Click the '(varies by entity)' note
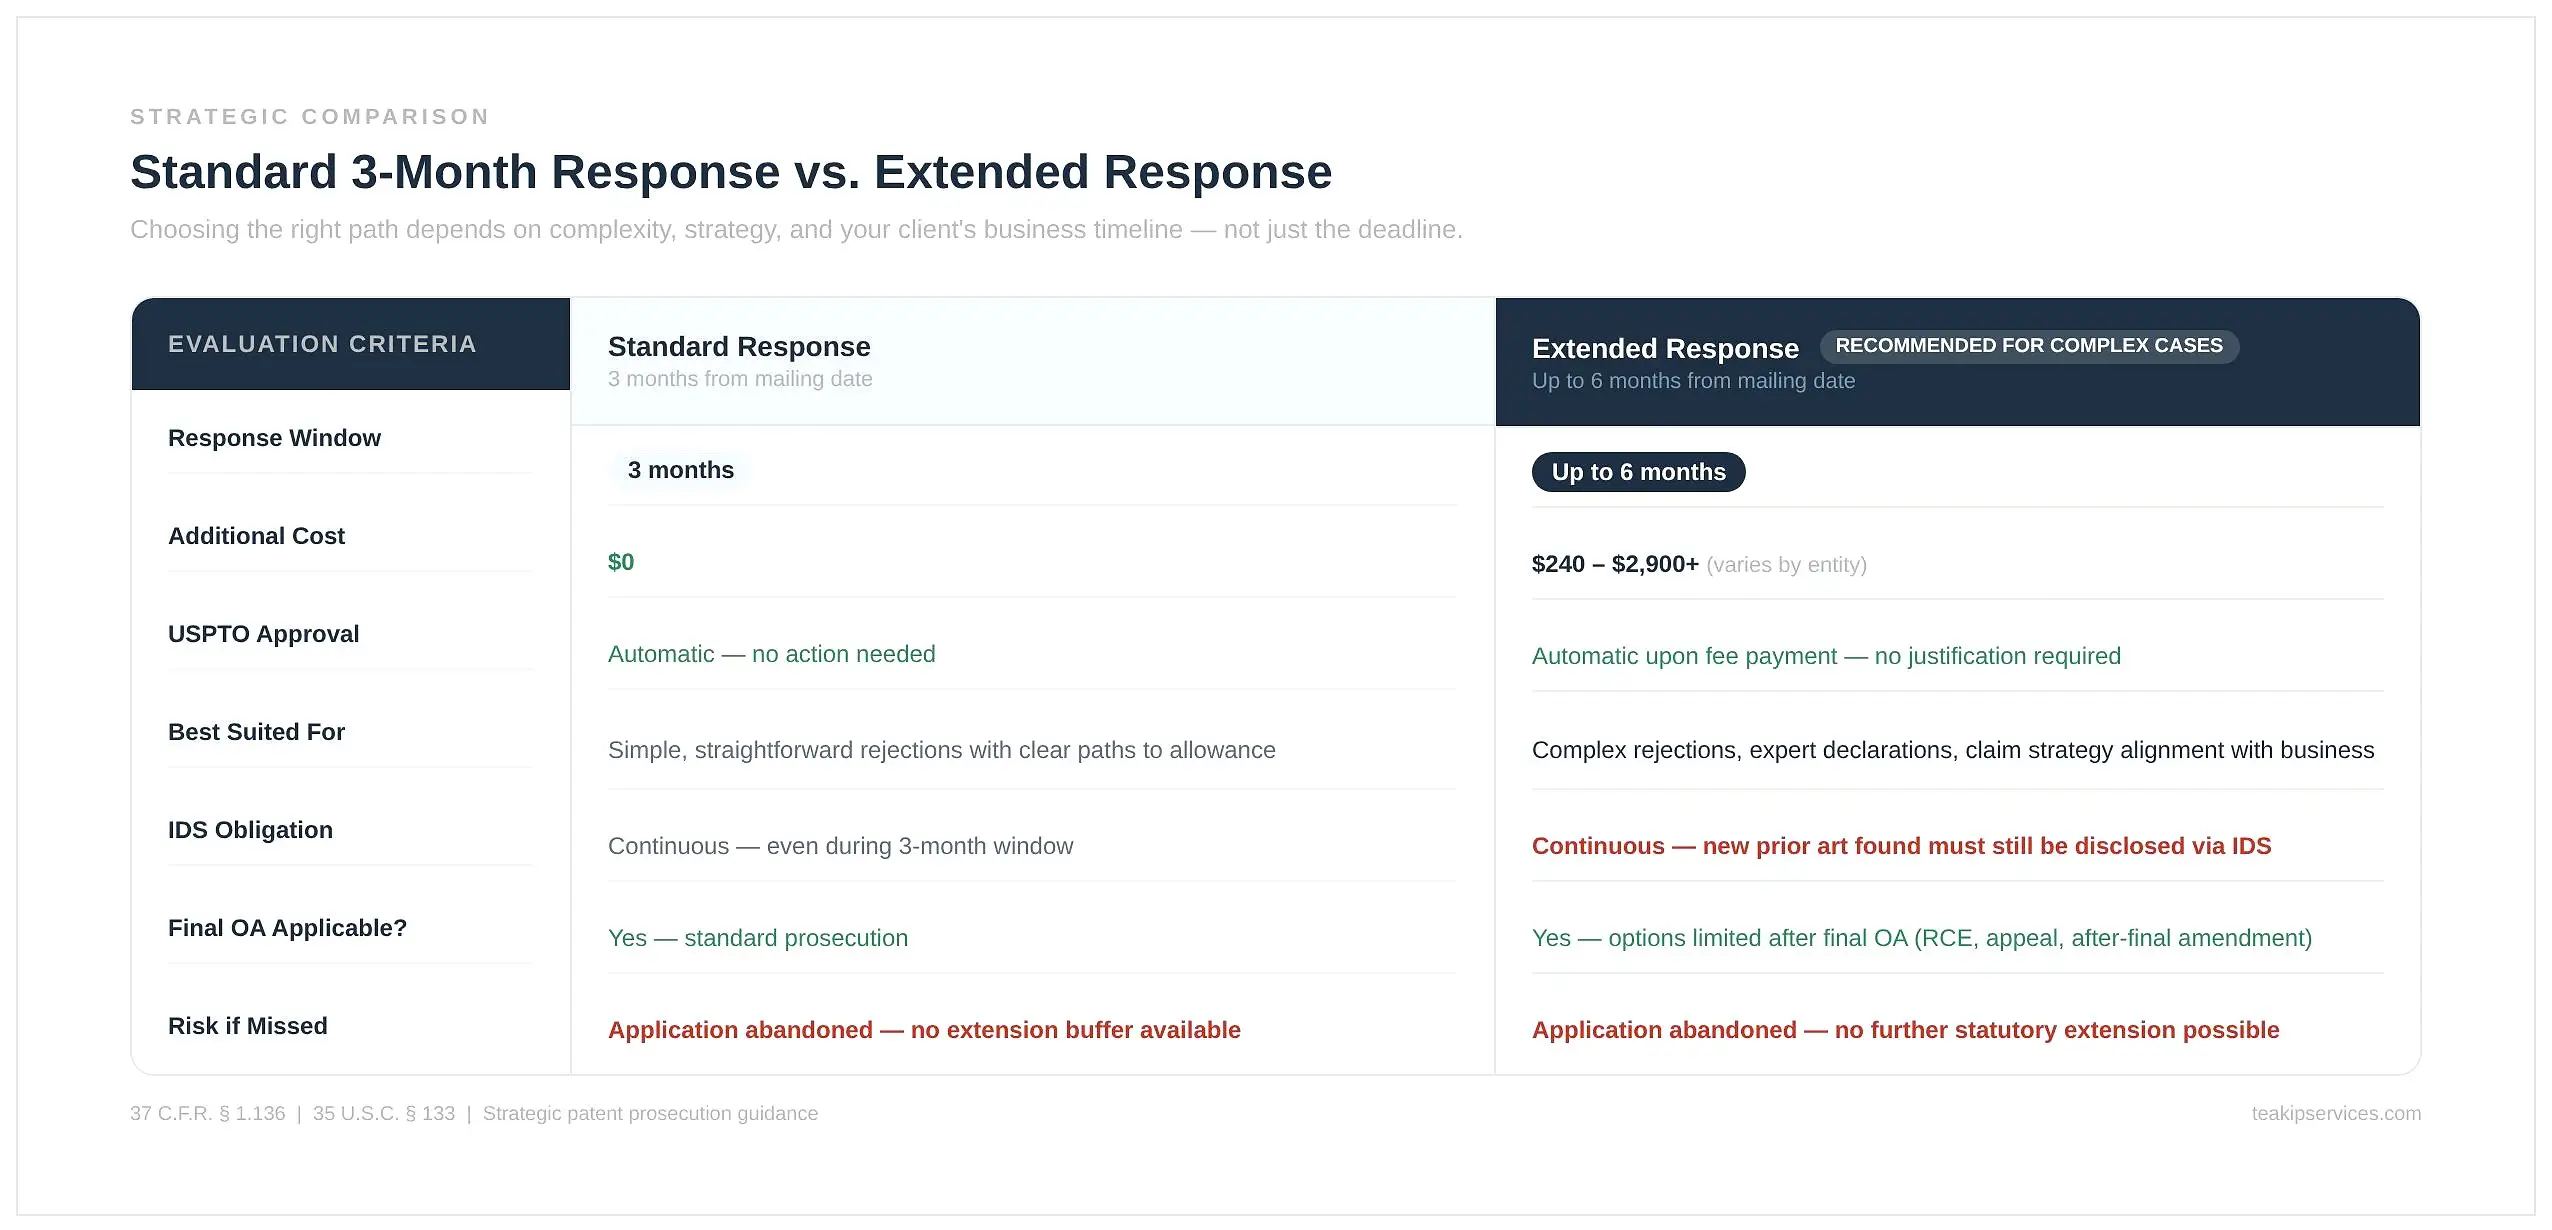 [1786, 565]
